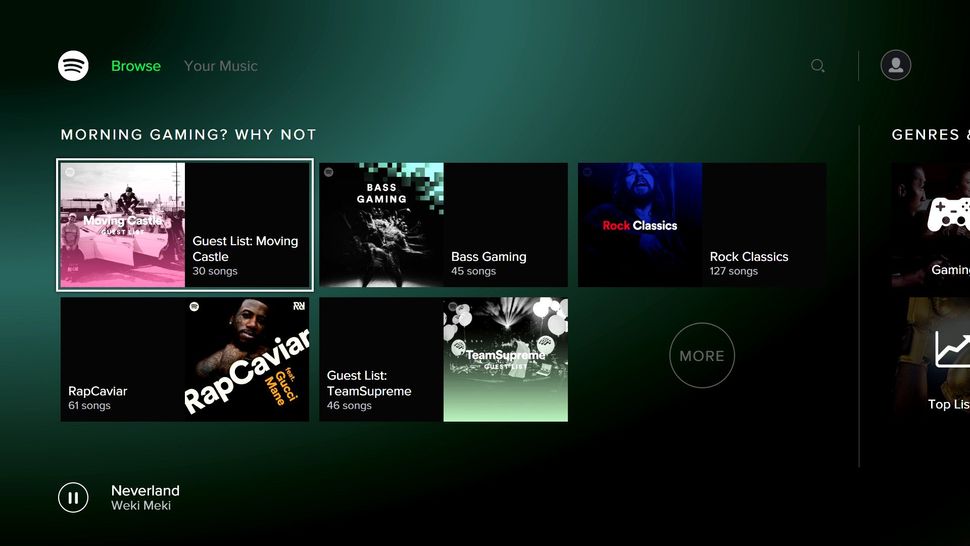Click the "Weki Meki" artist name
The height and width of the screenshot is (546, 970).
tap(141, 506)
